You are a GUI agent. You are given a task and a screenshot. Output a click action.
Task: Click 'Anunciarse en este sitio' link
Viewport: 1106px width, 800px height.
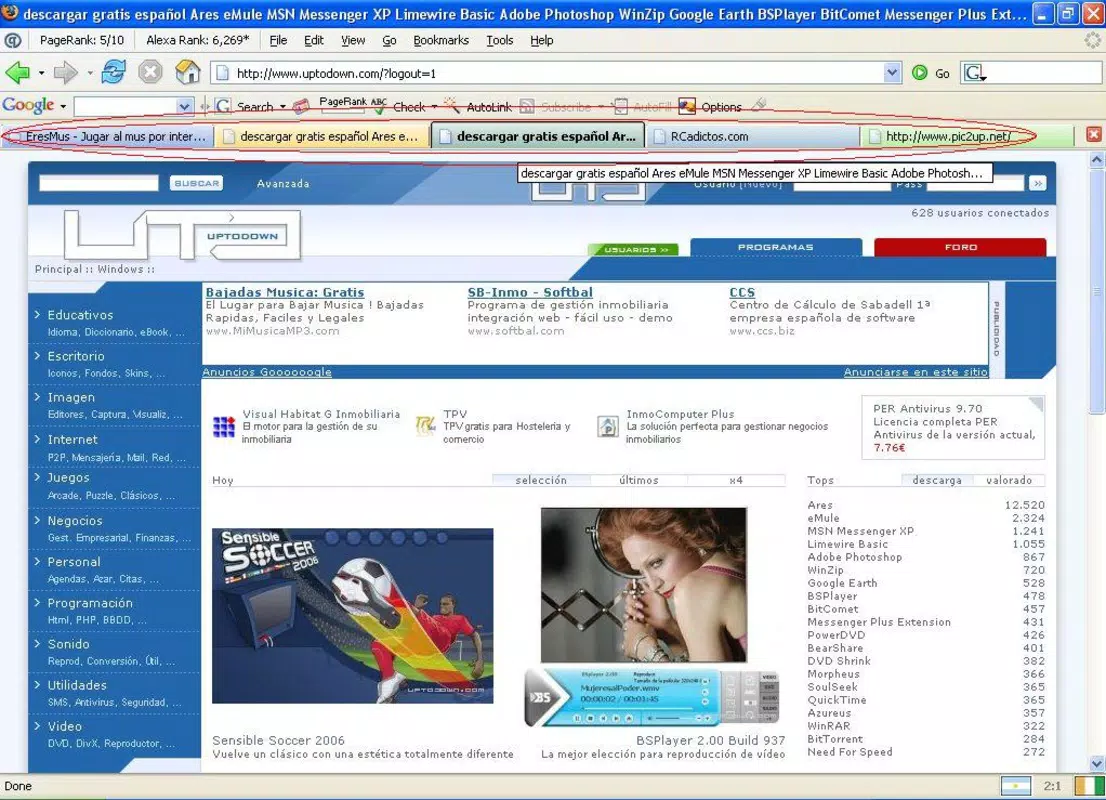[916, 372]
